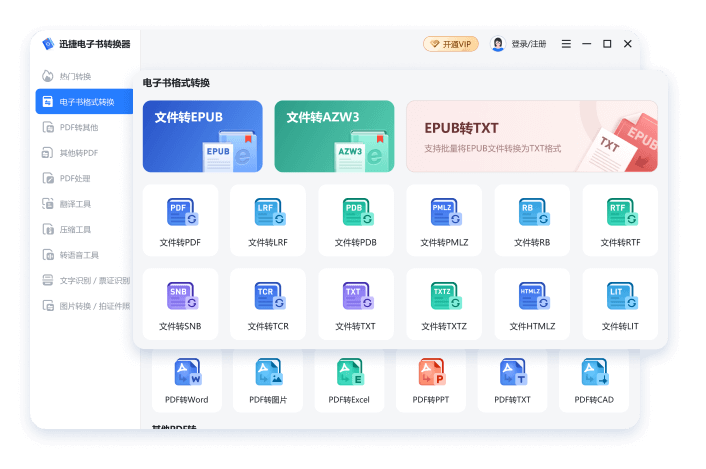Screen dimensions: 706x469
Task: Choose the 文件转TCR conversion
Action: coord(268,304)
